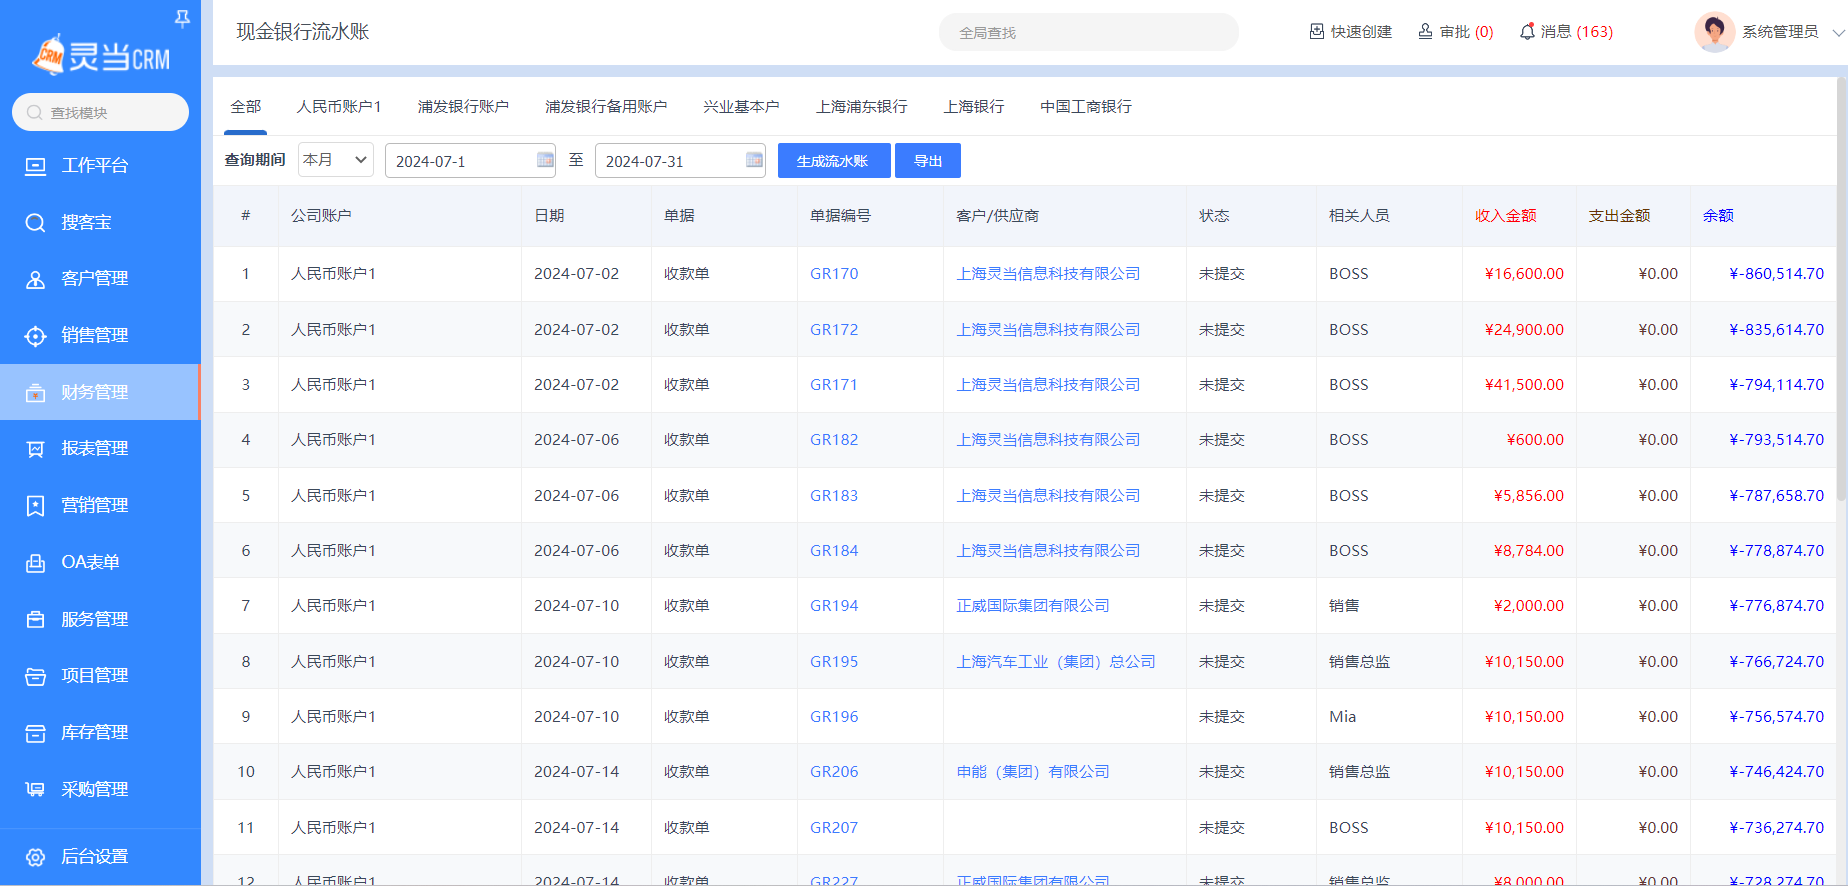Image resolution: width=1848 pixels, height=886 pixels.
Task: Open the 中国工商银行 tab
Action: 1086,107
